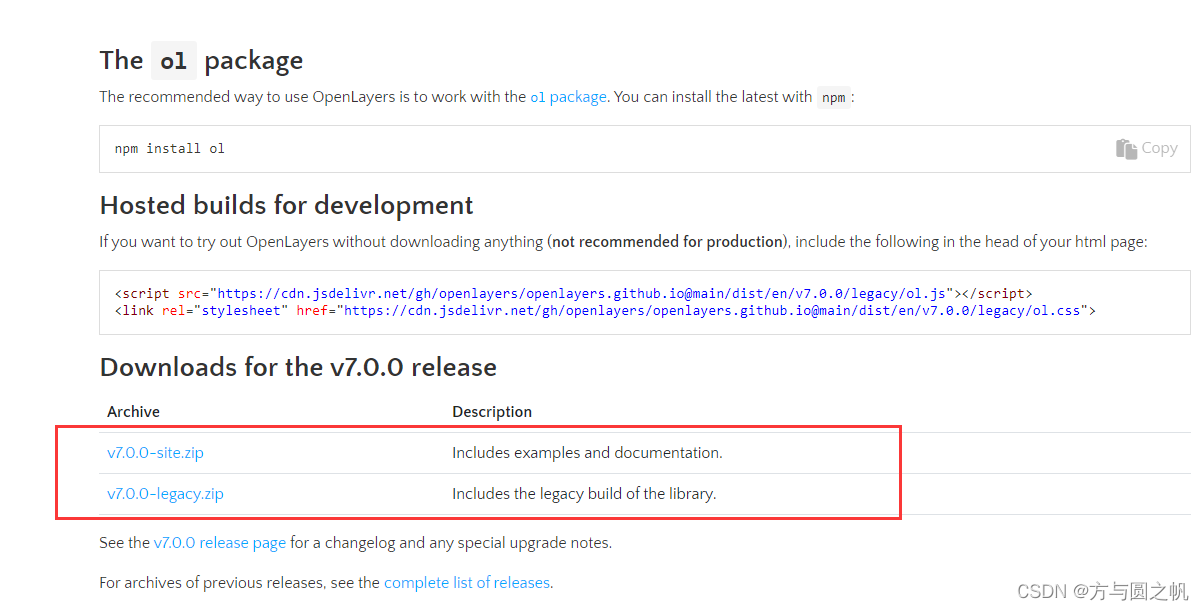The image size is (1204, 610).
Task: Download v7.0.0-legacy.zip archive
Action: (165, 493)
